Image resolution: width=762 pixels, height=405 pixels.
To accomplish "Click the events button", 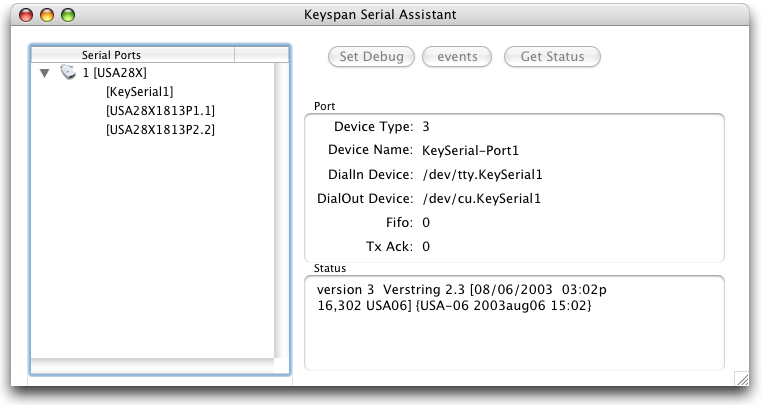I will pyautogui.click(x=457, y=56).
